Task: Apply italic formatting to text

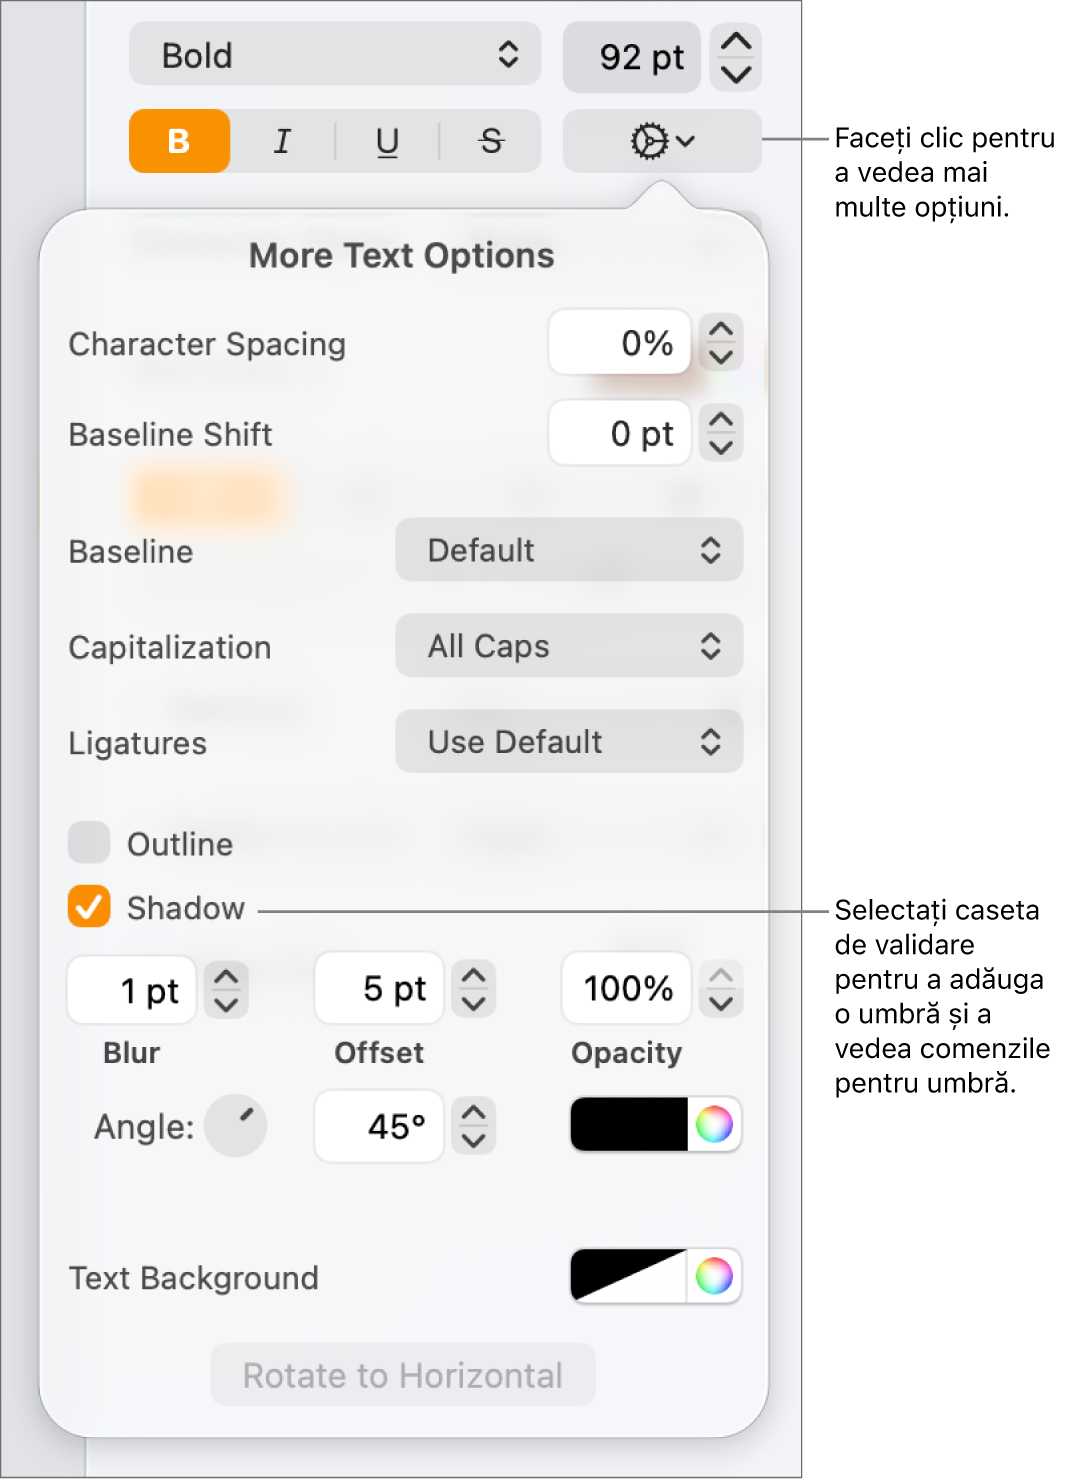Action: (x=283, y=141)
